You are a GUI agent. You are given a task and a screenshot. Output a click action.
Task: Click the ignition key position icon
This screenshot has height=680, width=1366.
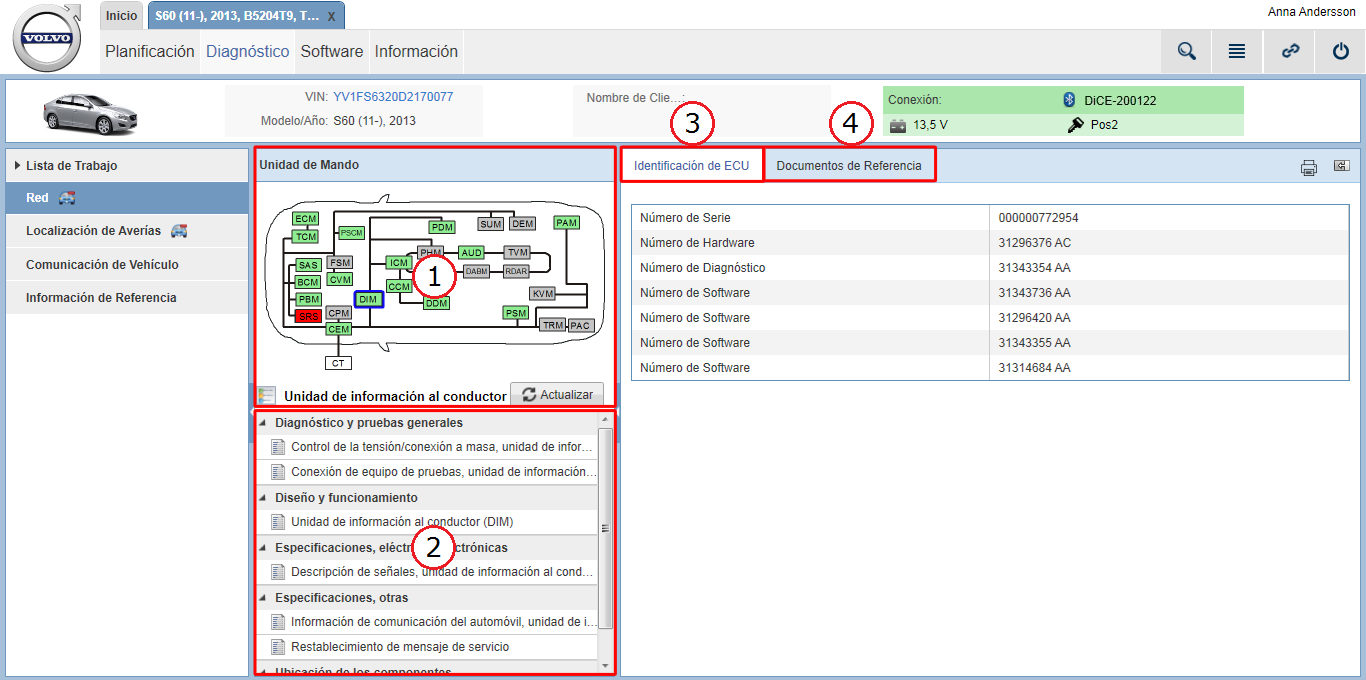pyautogui.click(x=1076, y=125)
